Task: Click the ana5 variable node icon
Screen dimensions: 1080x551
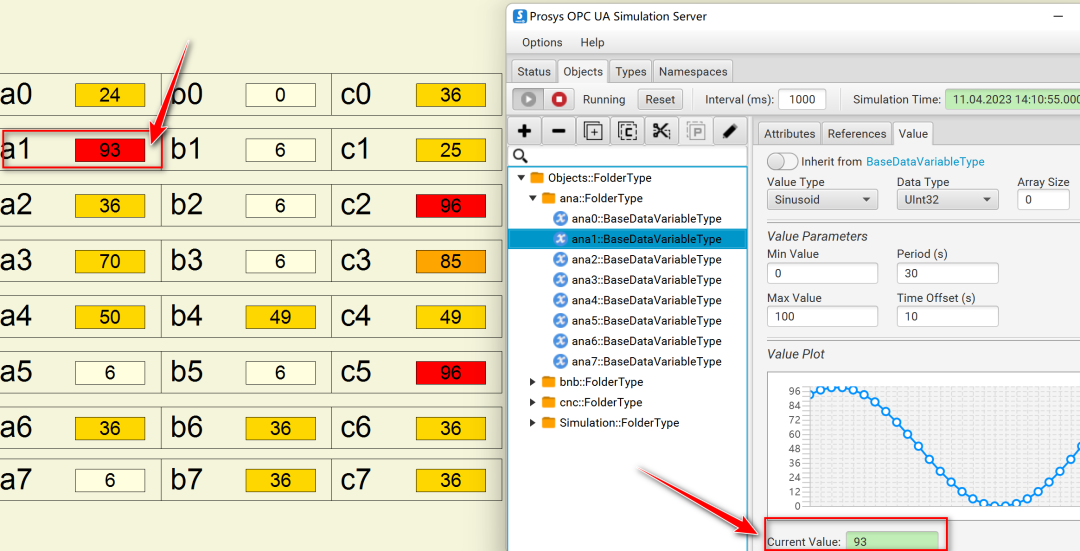Action: (x=561, y=320)
